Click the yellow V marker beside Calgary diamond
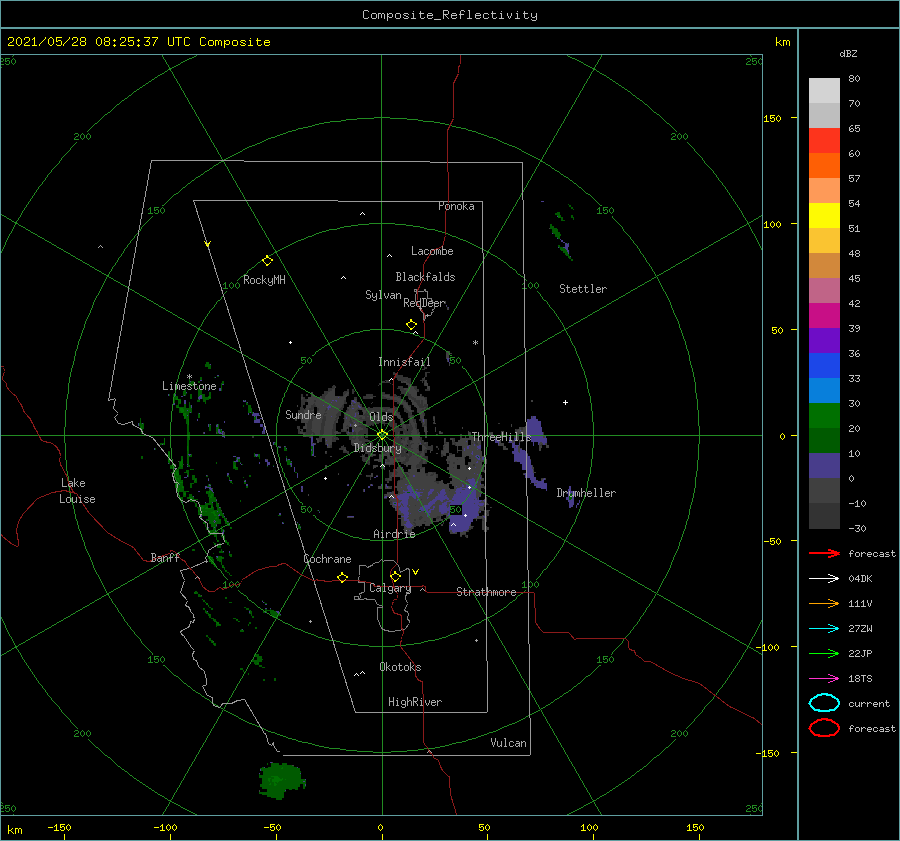The image size is (900, 841). coord(416,572)
